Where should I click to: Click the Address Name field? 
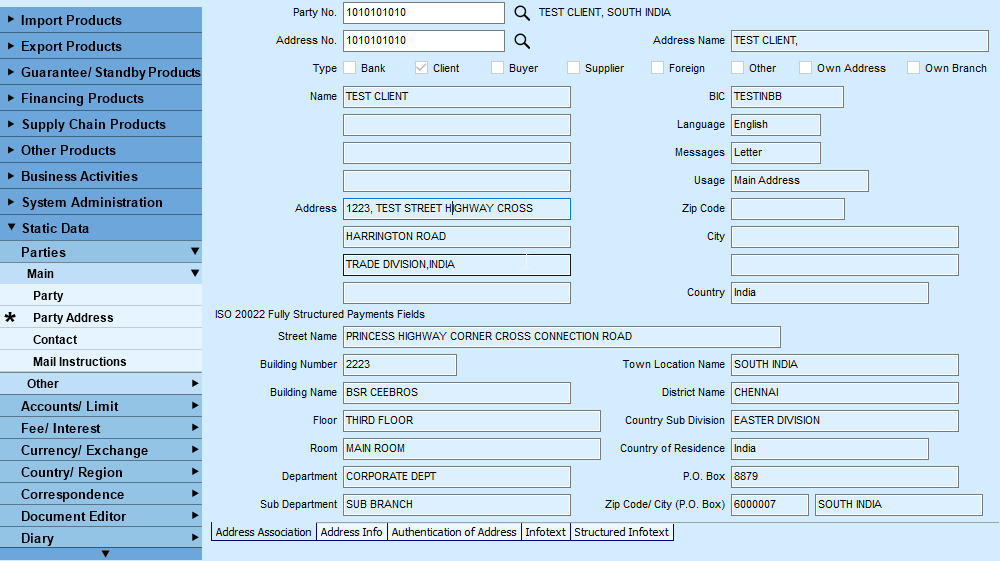[x=860, y=41]
